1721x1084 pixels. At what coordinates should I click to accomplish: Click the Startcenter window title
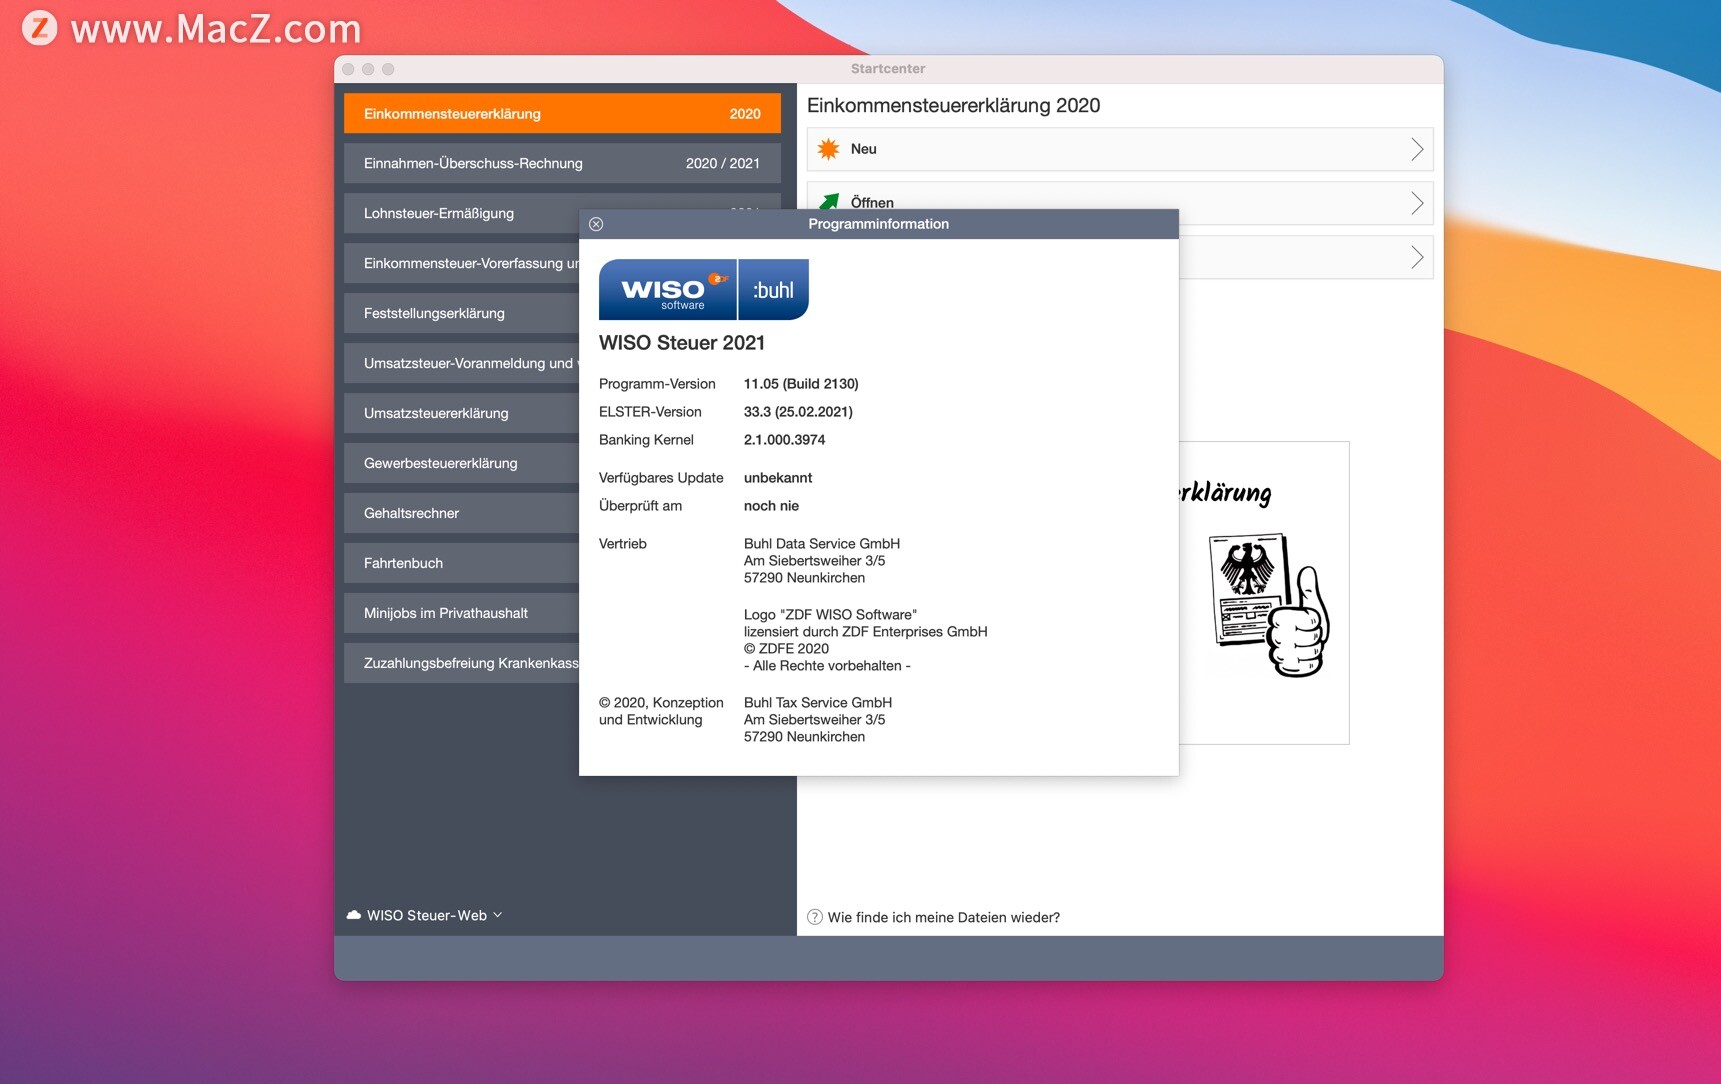coord(888,69)
